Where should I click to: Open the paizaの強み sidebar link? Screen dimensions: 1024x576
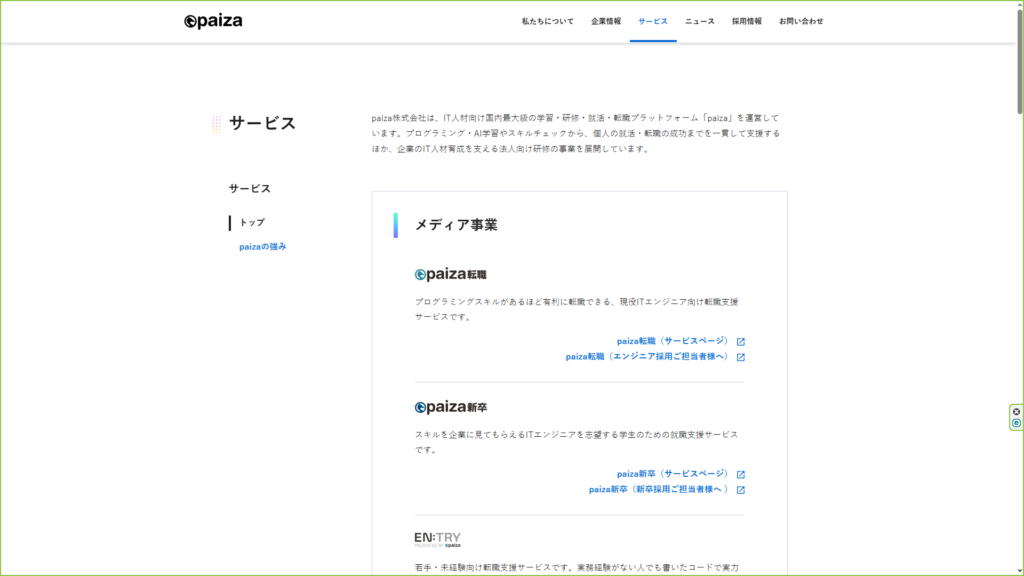point(263,247)
